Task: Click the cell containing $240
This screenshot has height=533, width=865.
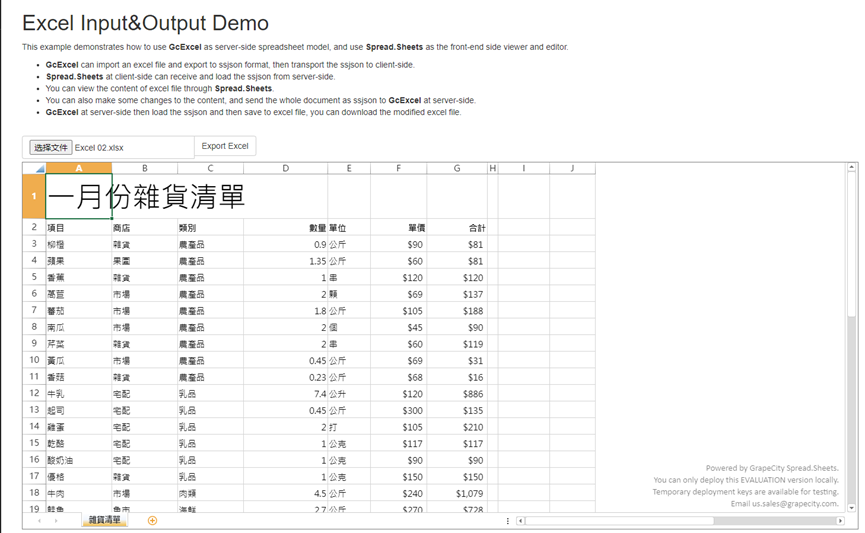Action: coord(398,493)
